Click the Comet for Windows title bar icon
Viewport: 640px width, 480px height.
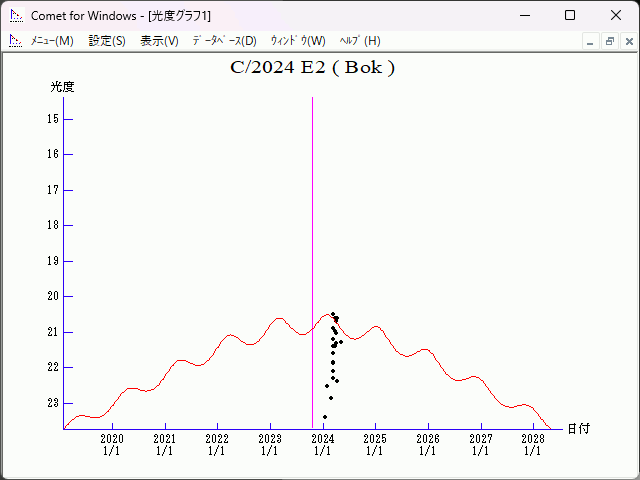(x=15, y=15)
